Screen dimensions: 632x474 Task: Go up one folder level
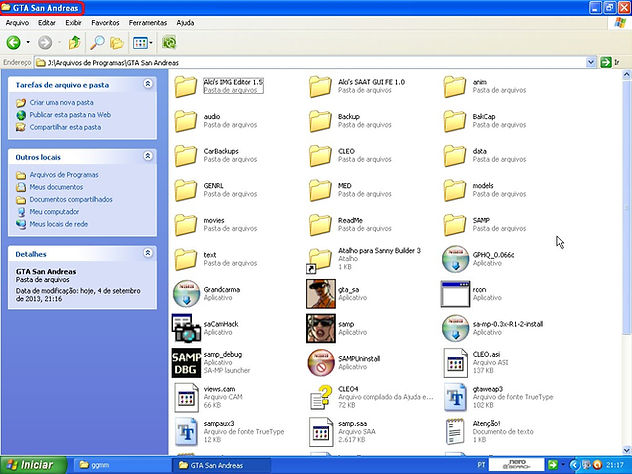[x=75, y=42]
